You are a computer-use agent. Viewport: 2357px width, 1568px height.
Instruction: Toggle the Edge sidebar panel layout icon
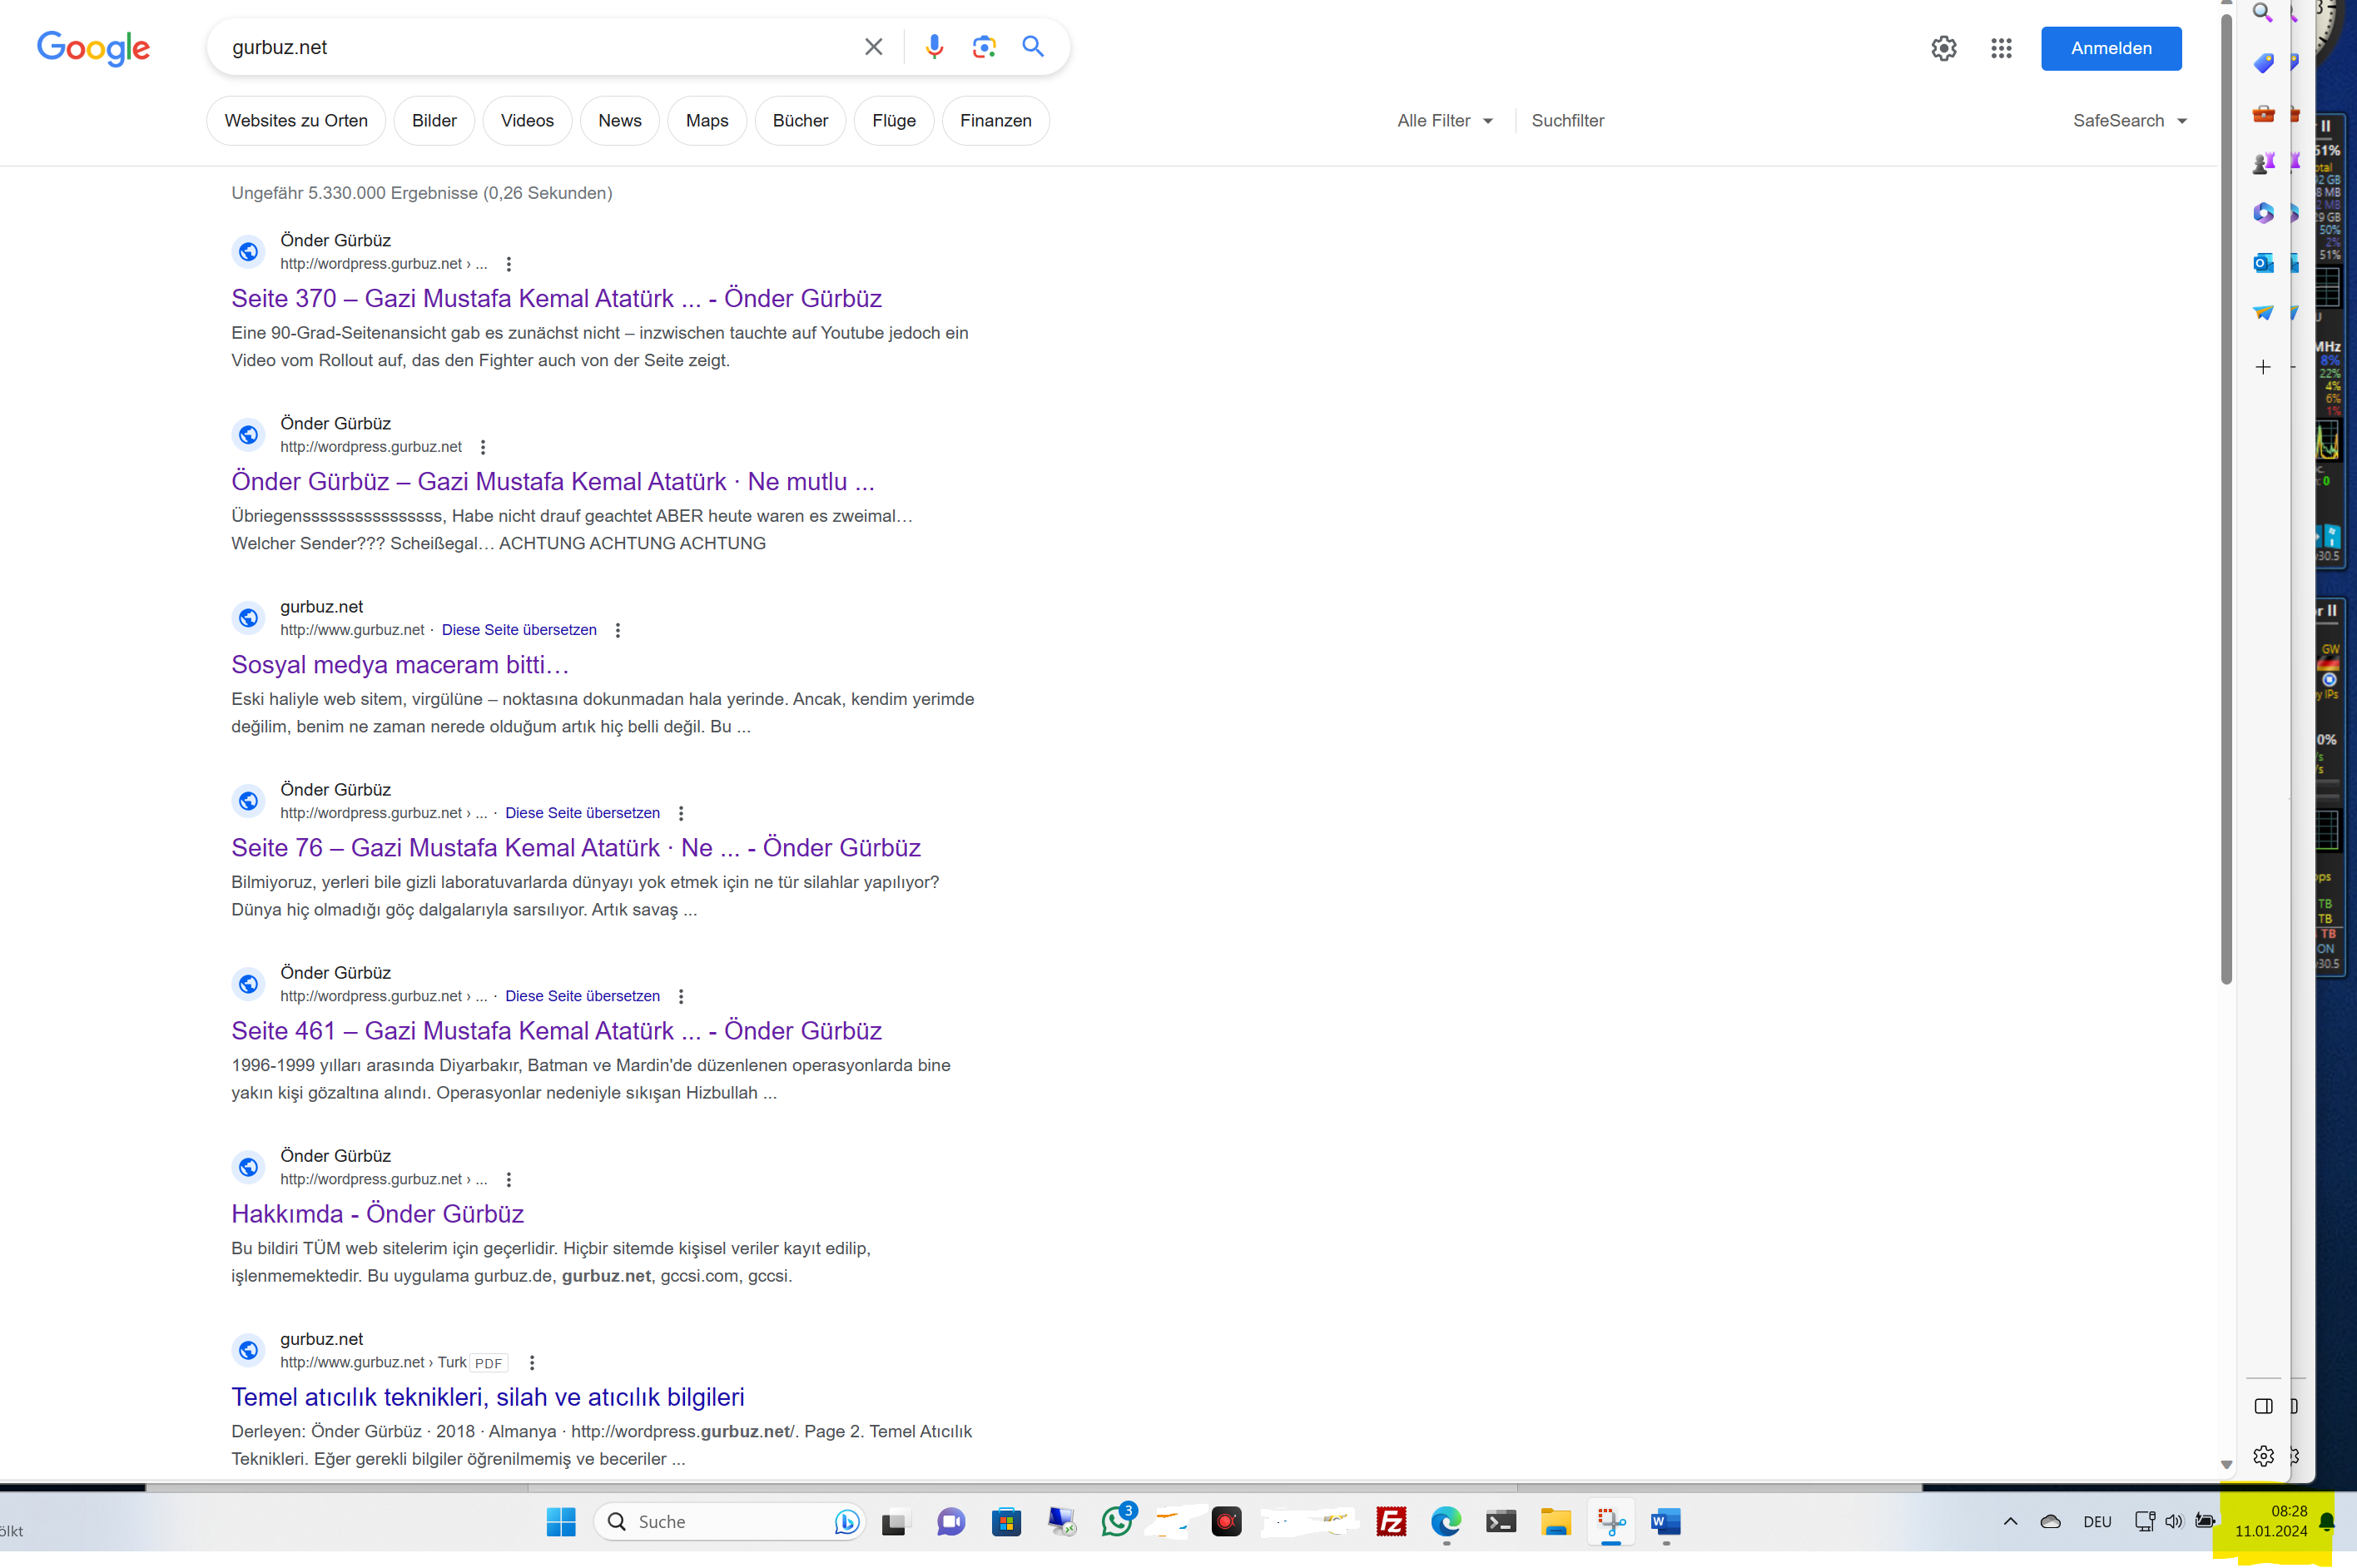click(x=2263, y=1406)
